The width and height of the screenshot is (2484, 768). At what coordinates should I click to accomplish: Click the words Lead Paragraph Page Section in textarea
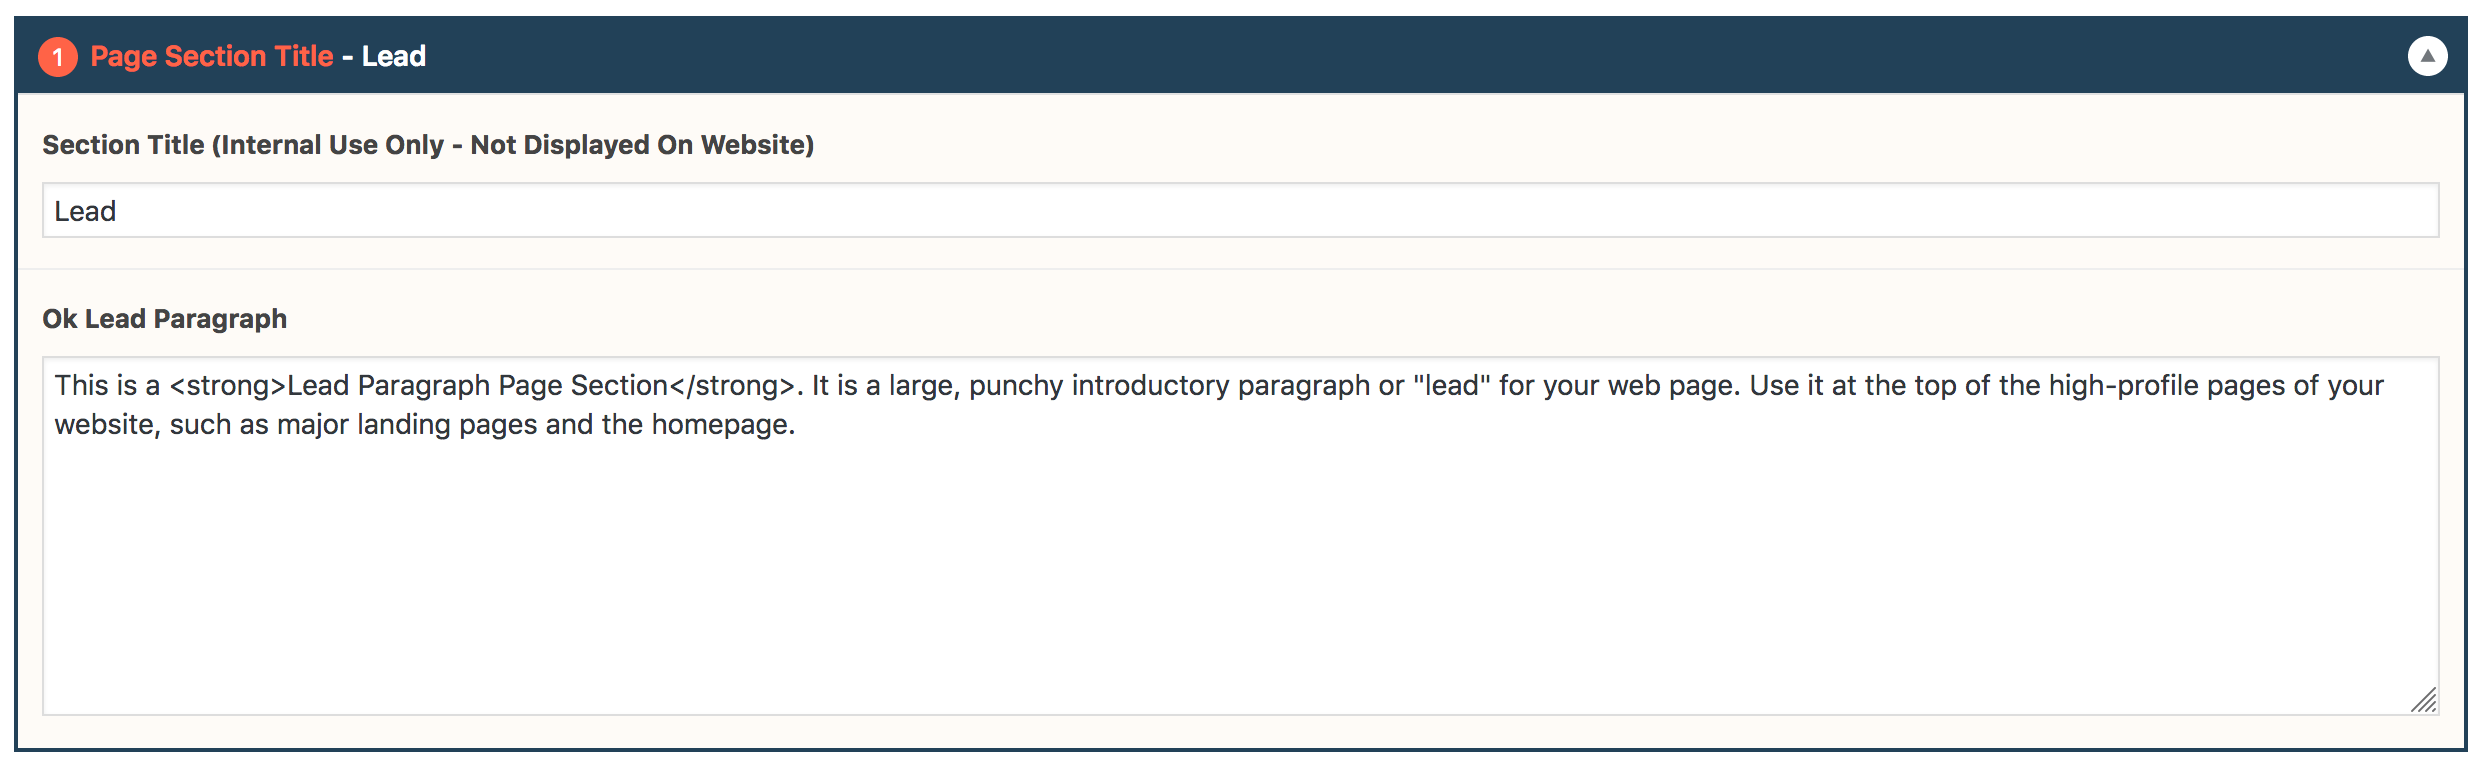coord(478,386)
